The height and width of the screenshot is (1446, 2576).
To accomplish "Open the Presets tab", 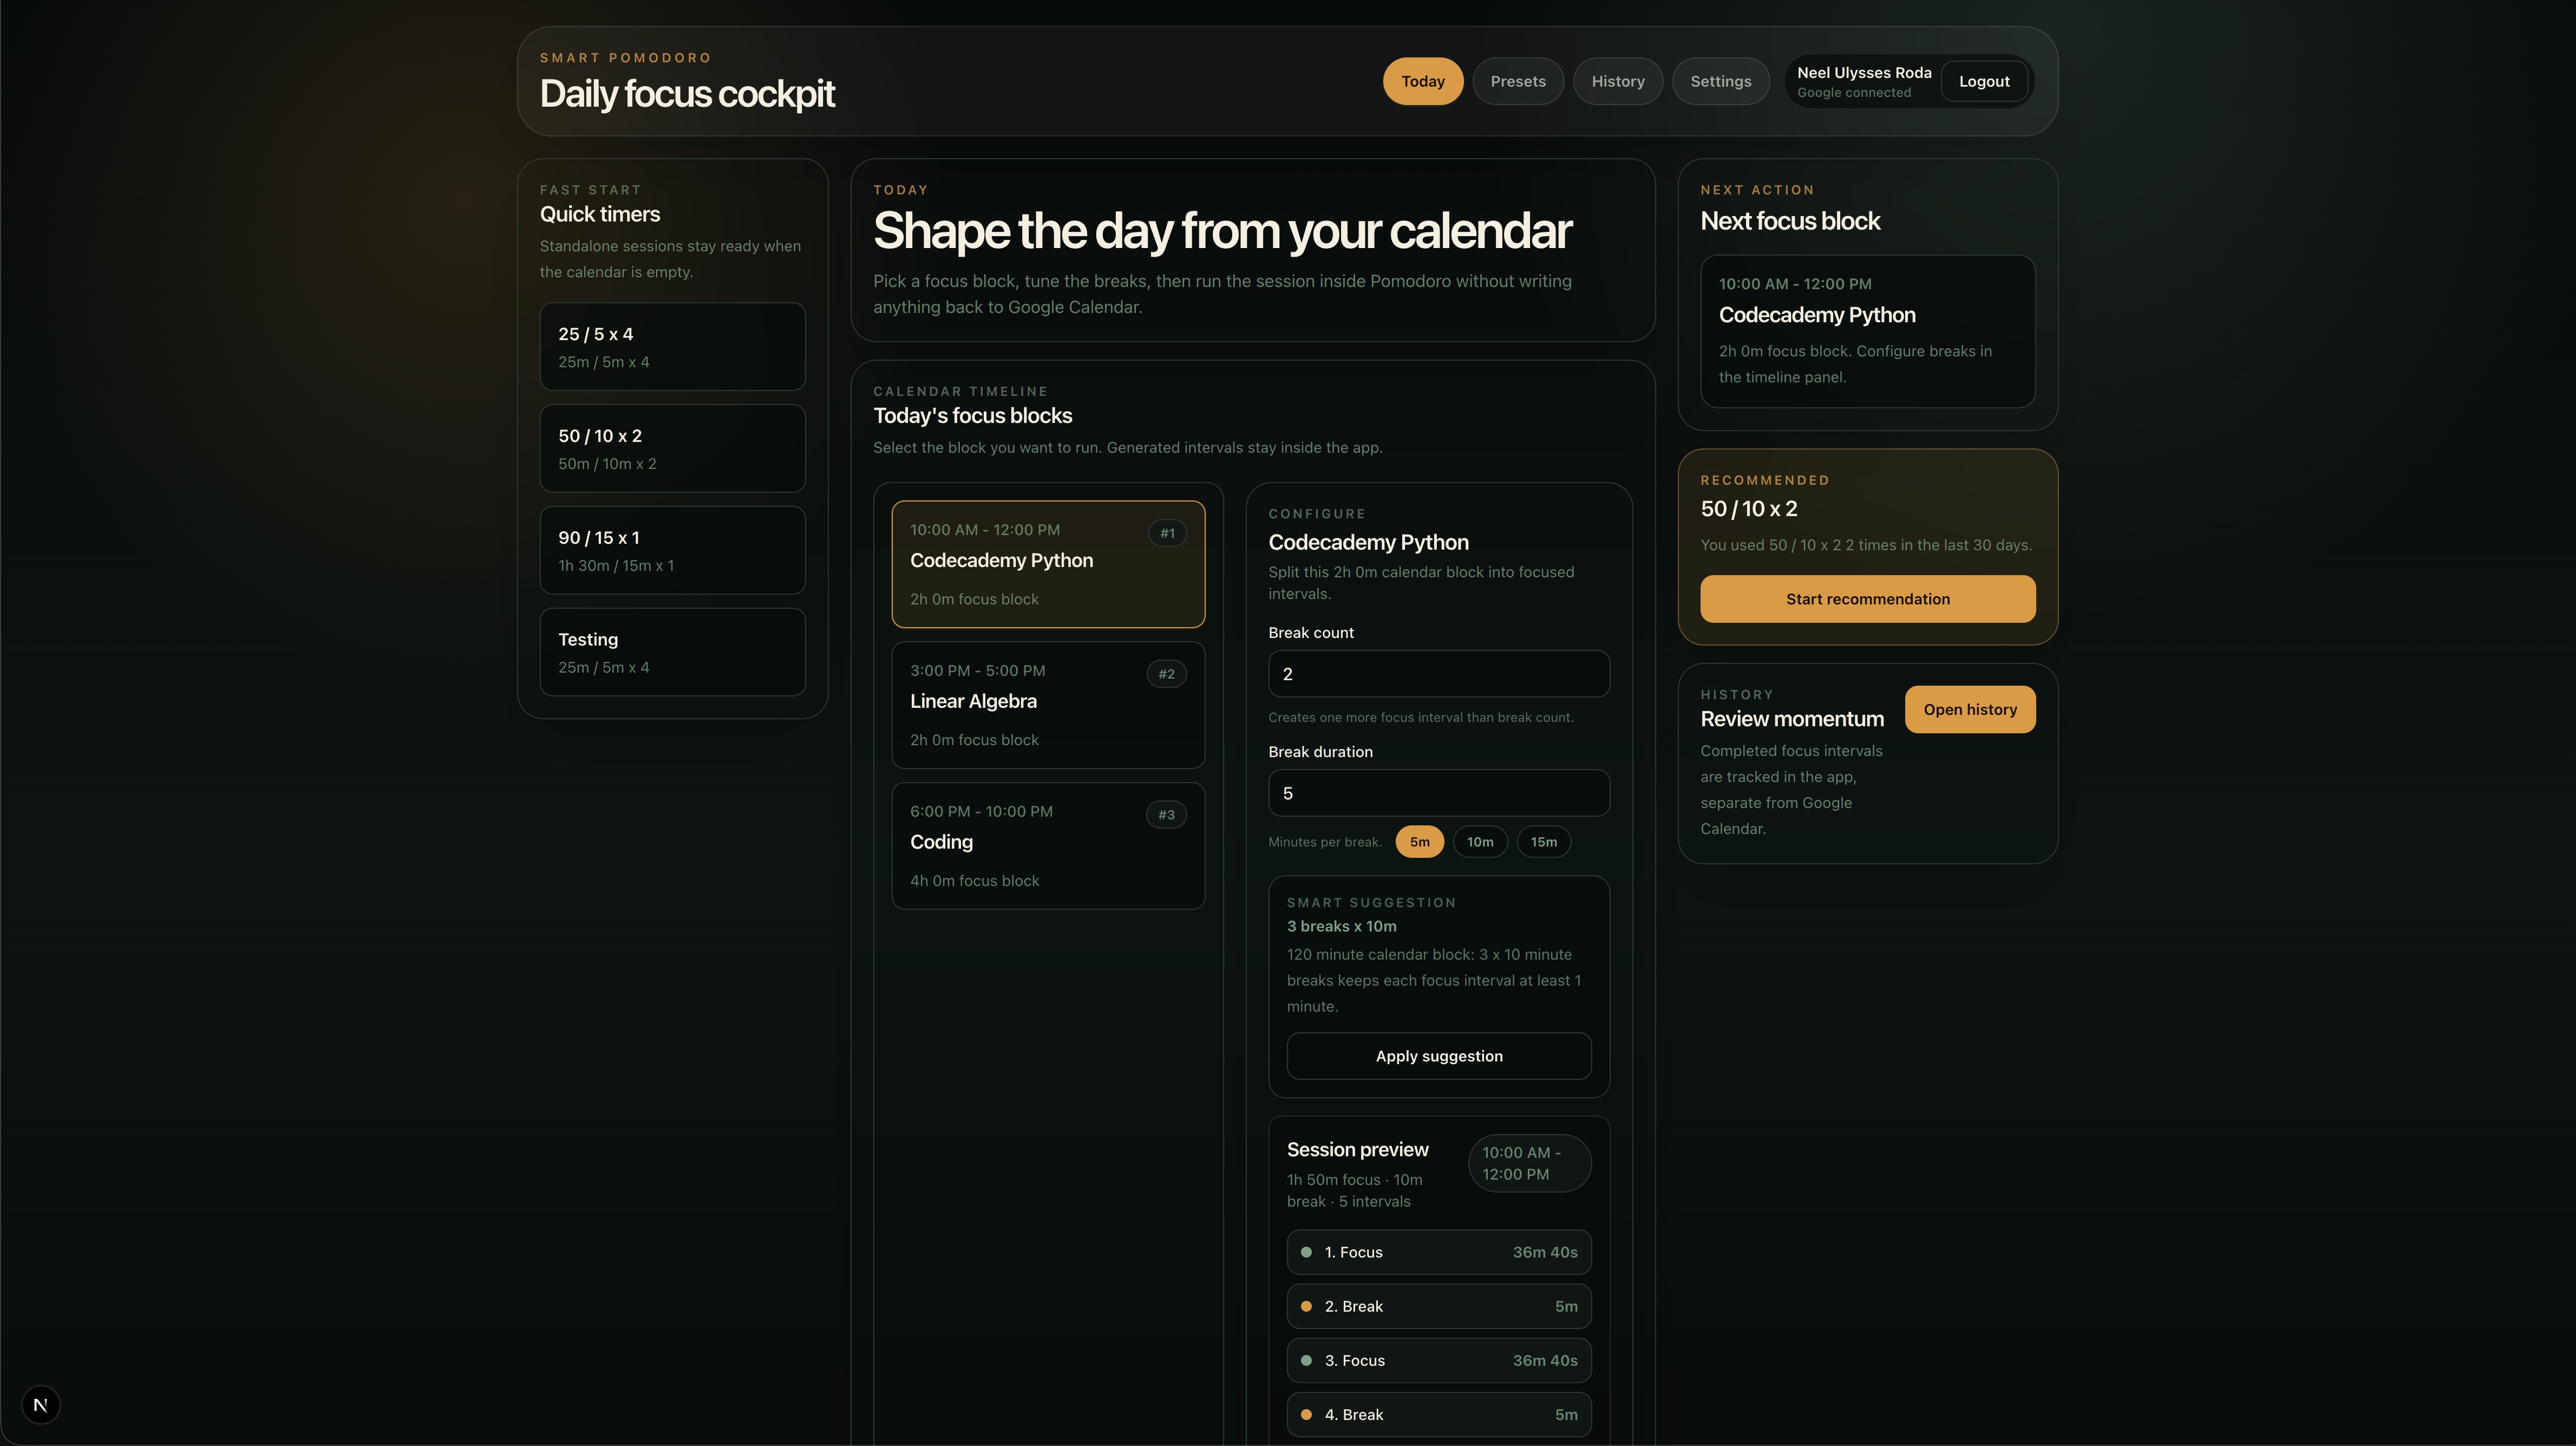I will [1517, 81].
